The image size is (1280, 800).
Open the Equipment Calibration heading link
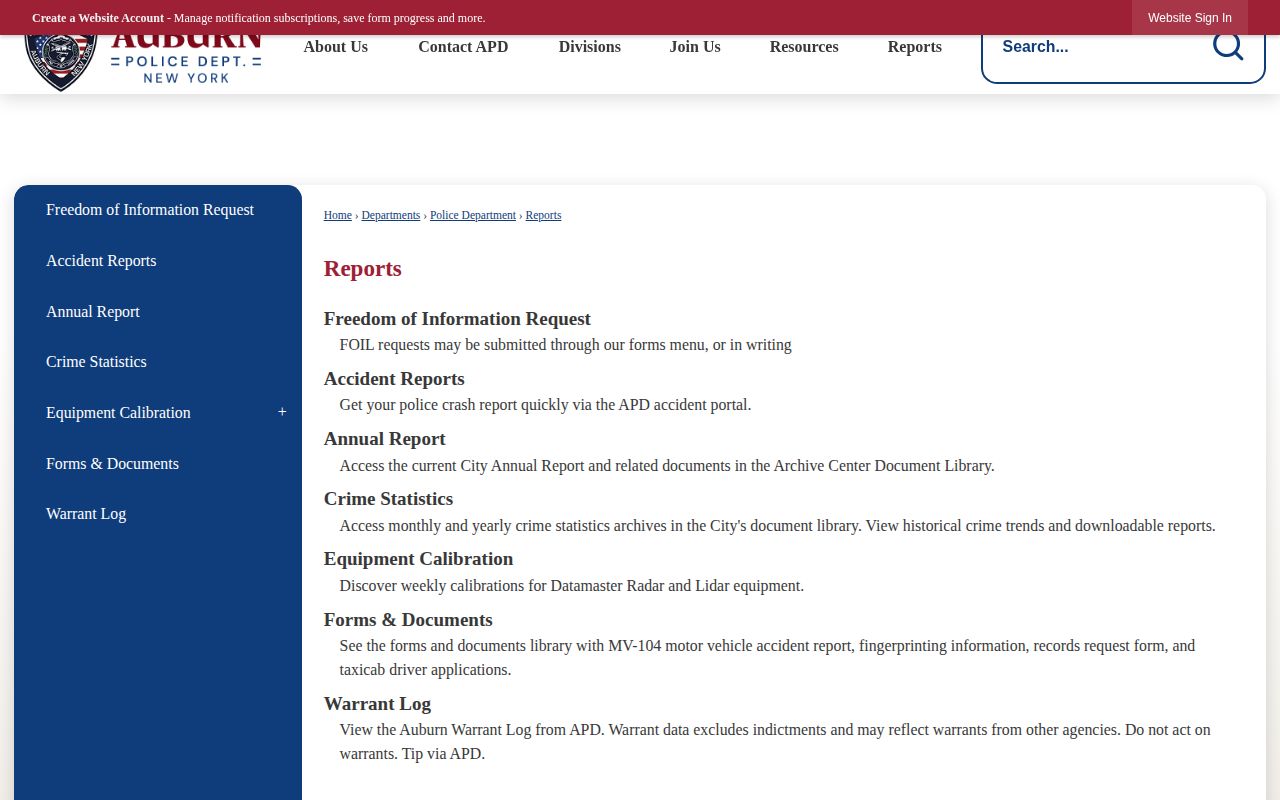(418, 559)
